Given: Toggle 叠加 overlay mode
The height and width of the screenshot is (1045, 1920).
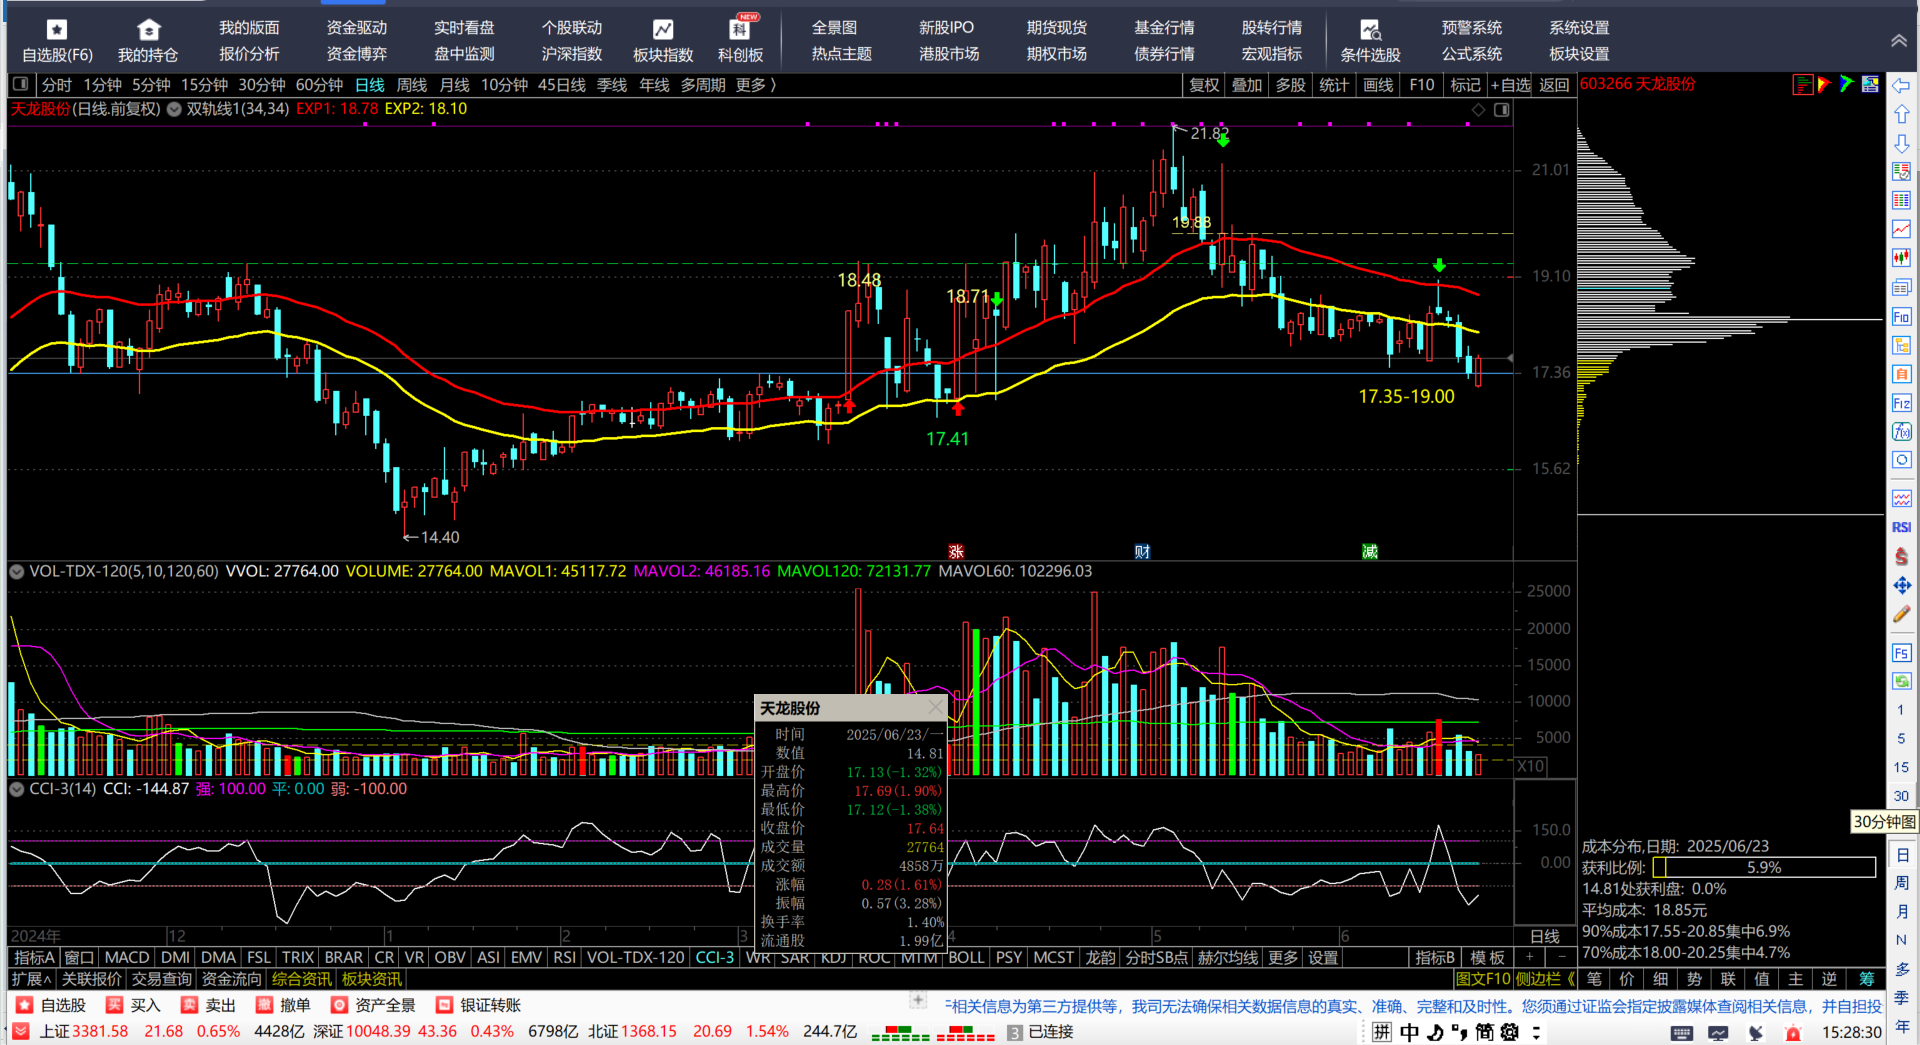Looking at the screenshot, I should click(x=1247, y=85).
